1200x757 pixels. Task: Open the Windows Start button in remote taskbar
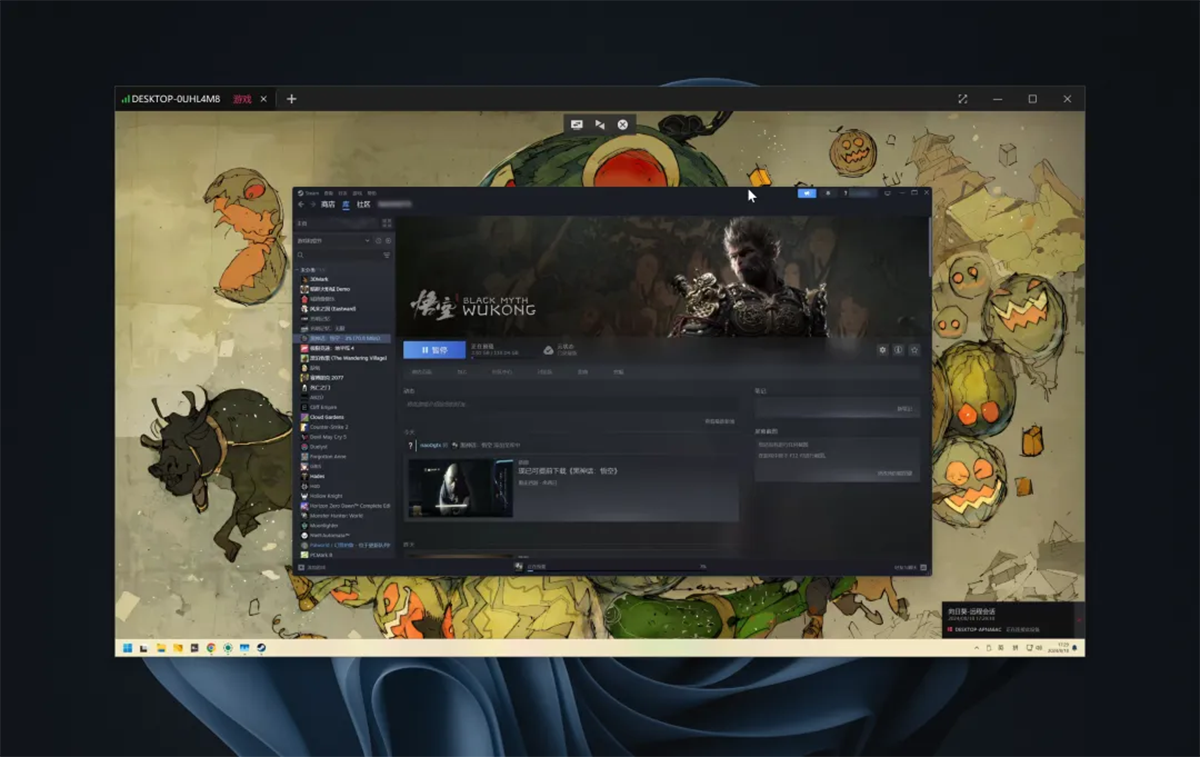pyautogui.click(x=127, y=648)
